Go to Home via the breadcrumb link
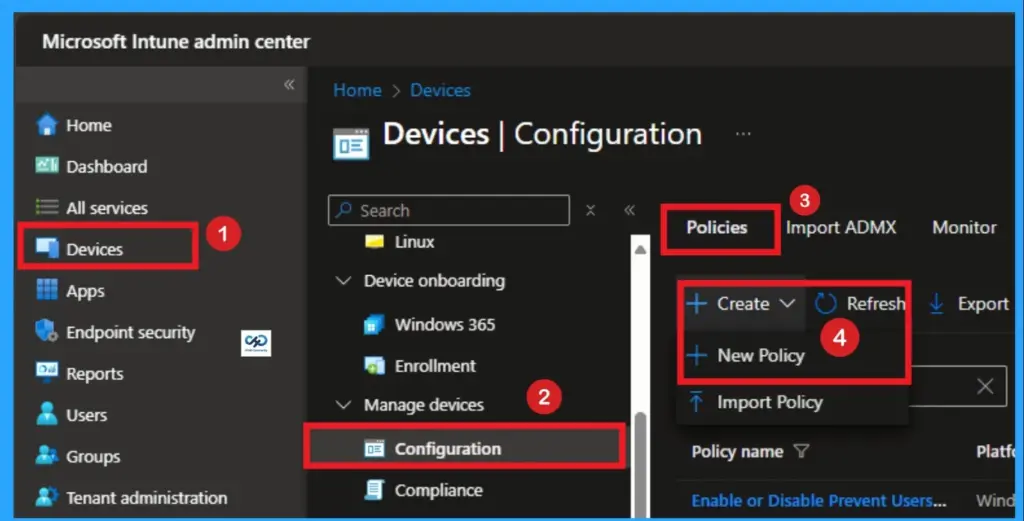The height and width of the screenshot is (521, 1024). coord(357,90)
